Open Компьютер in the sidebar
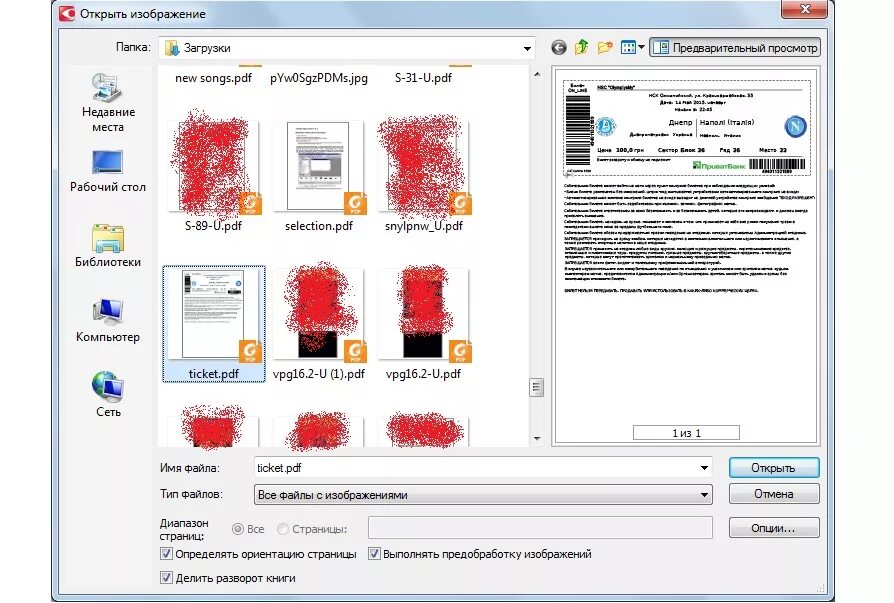This screenshot has height=603, width=894. [108, 321]
